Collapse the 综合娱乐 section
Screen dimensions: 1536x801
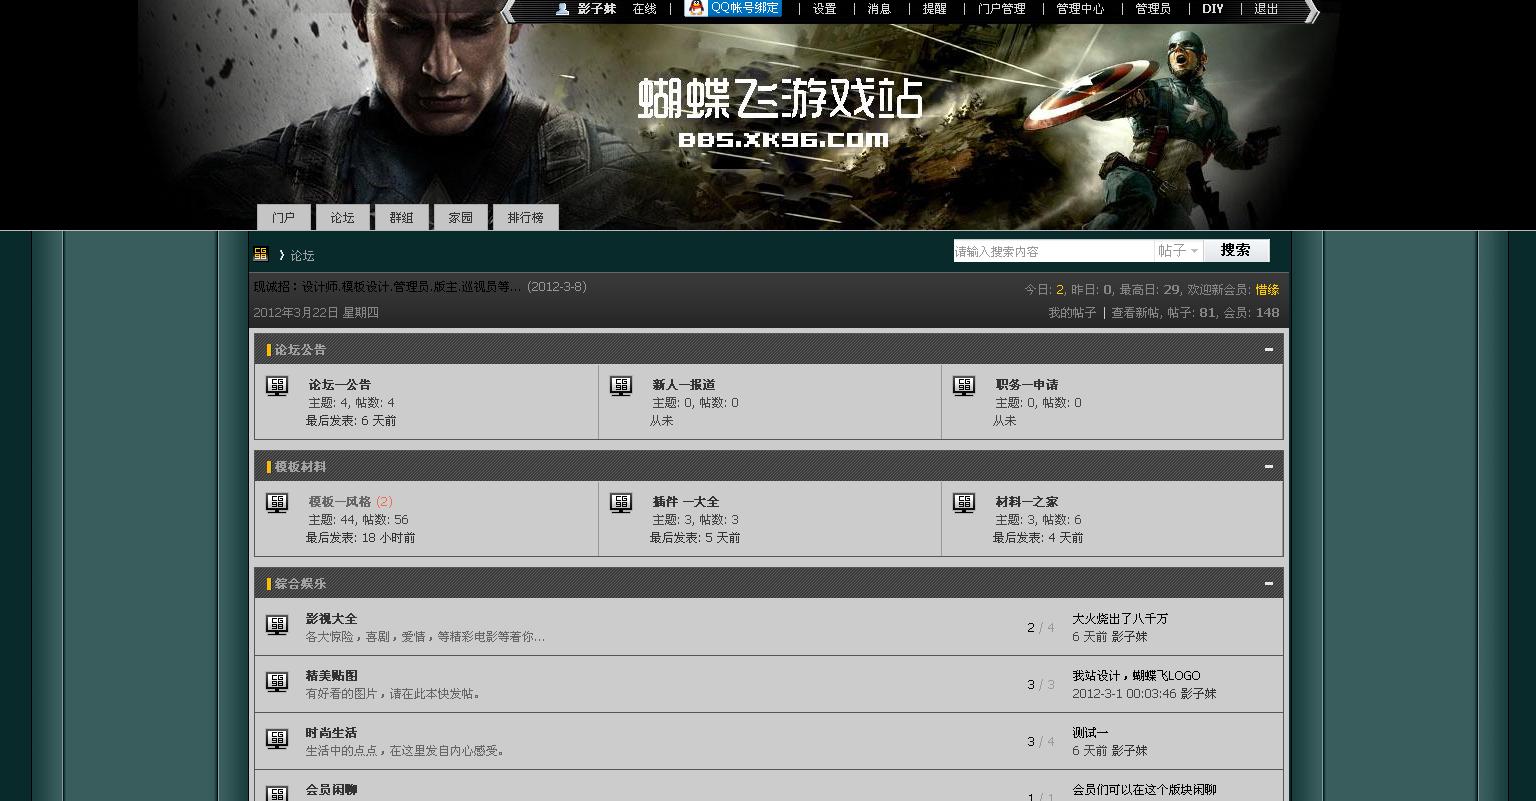pyautogui.click(x=1269, y=584)
